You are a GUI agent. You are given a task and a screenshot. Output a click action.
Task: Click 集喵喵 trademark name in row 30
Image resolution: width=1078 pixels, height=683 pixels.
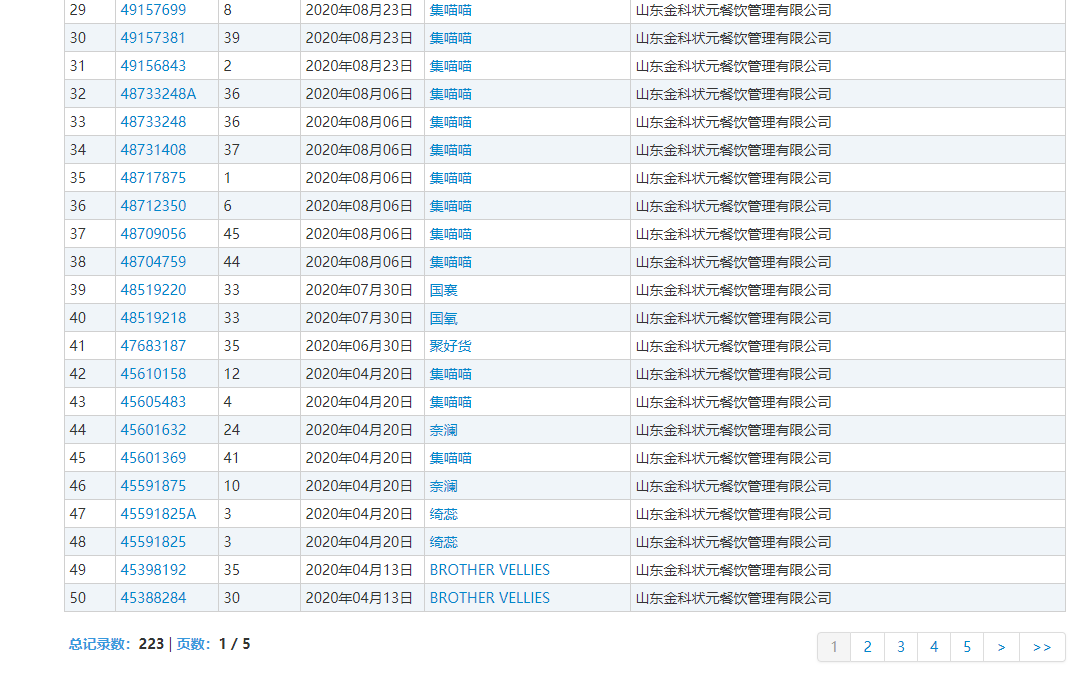point(450,38)
